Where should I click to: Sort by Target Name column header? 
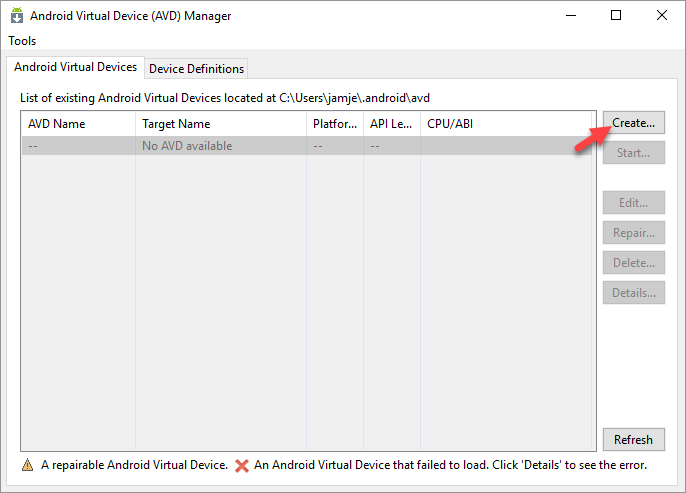pos(221,124)
